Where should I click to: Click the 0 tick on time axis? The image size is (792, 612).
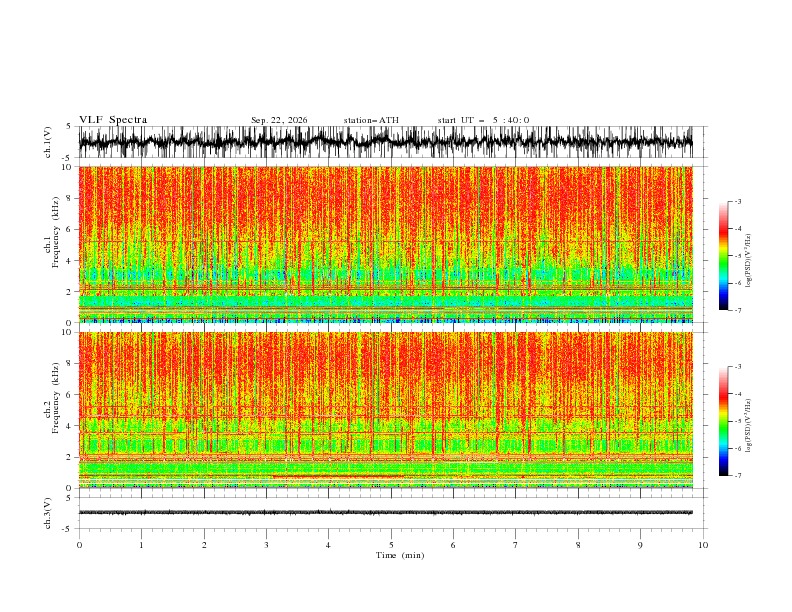(79, 545)
